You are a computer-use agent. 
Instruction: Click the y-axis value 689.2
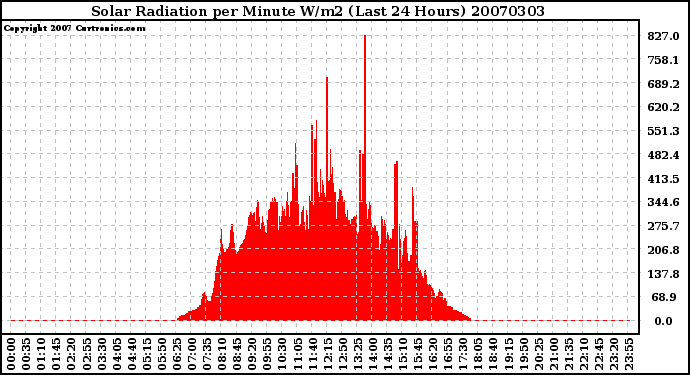point(663,84)
